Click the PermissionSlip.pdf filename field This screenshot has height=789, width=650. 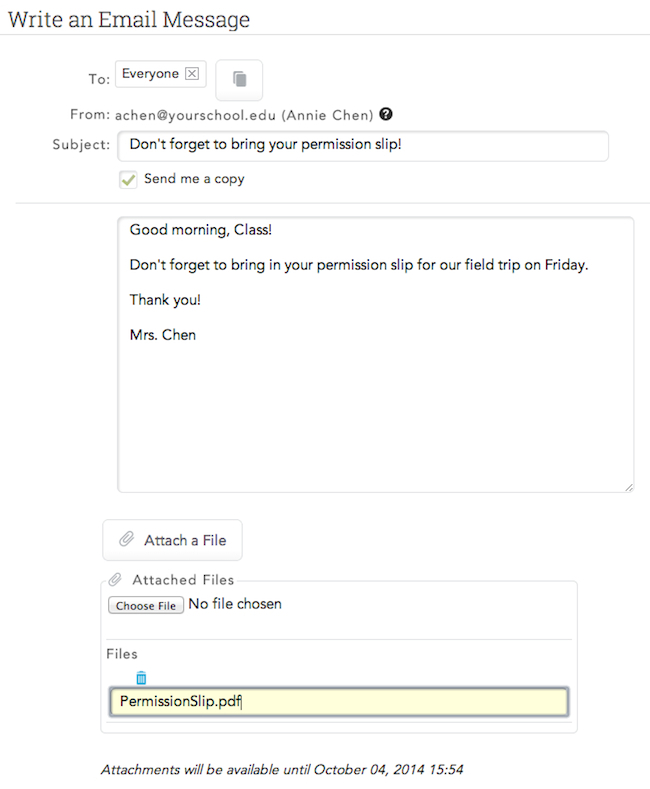(x=339, y=702)
